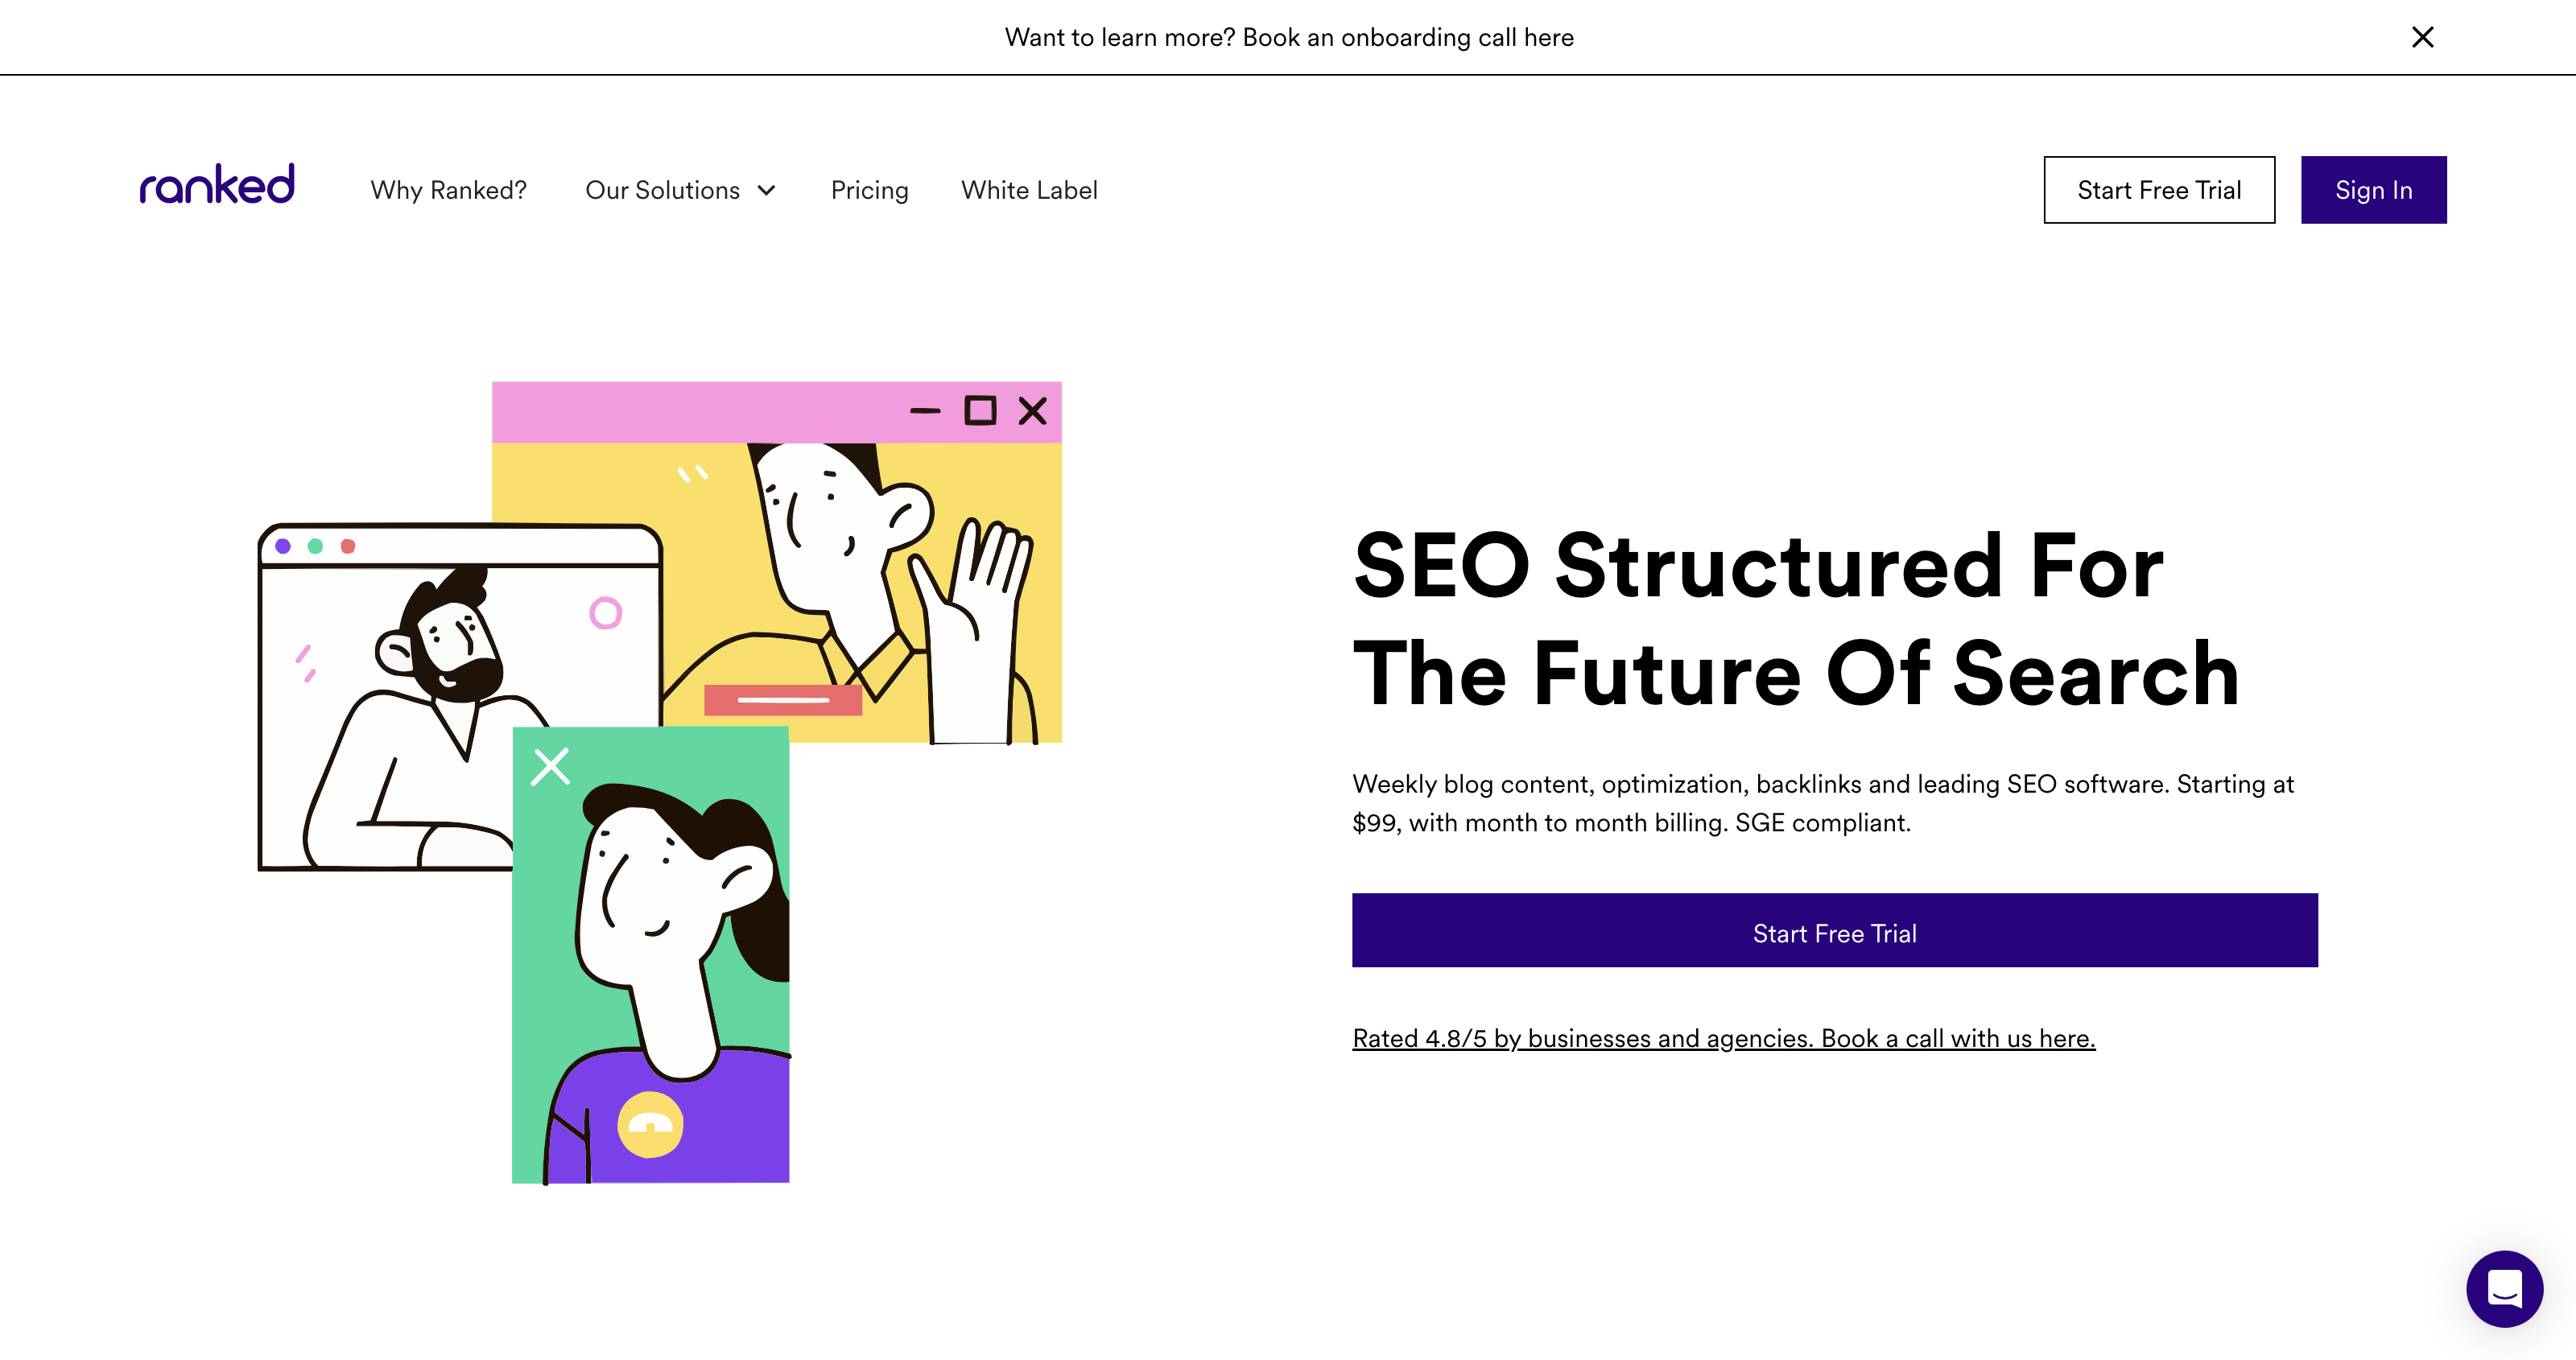Navigate to White Label
This screenshot has width=2576, height=1360.
pos(1029,190)
